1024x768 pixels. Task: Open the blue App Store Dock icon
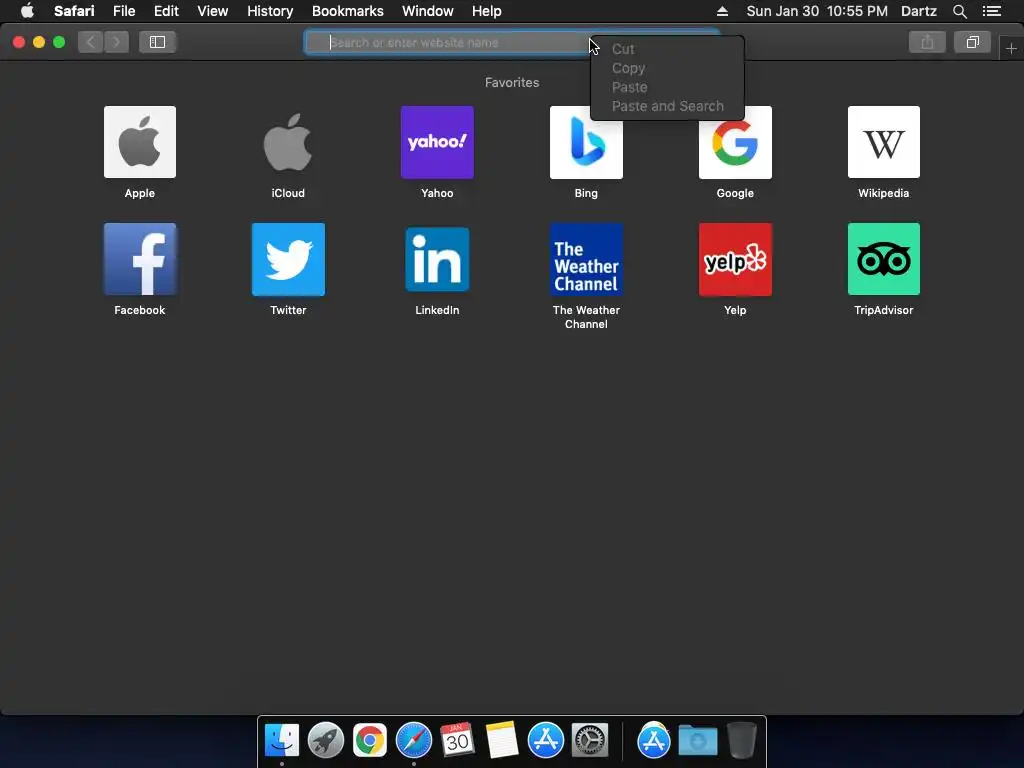(545, 741)
